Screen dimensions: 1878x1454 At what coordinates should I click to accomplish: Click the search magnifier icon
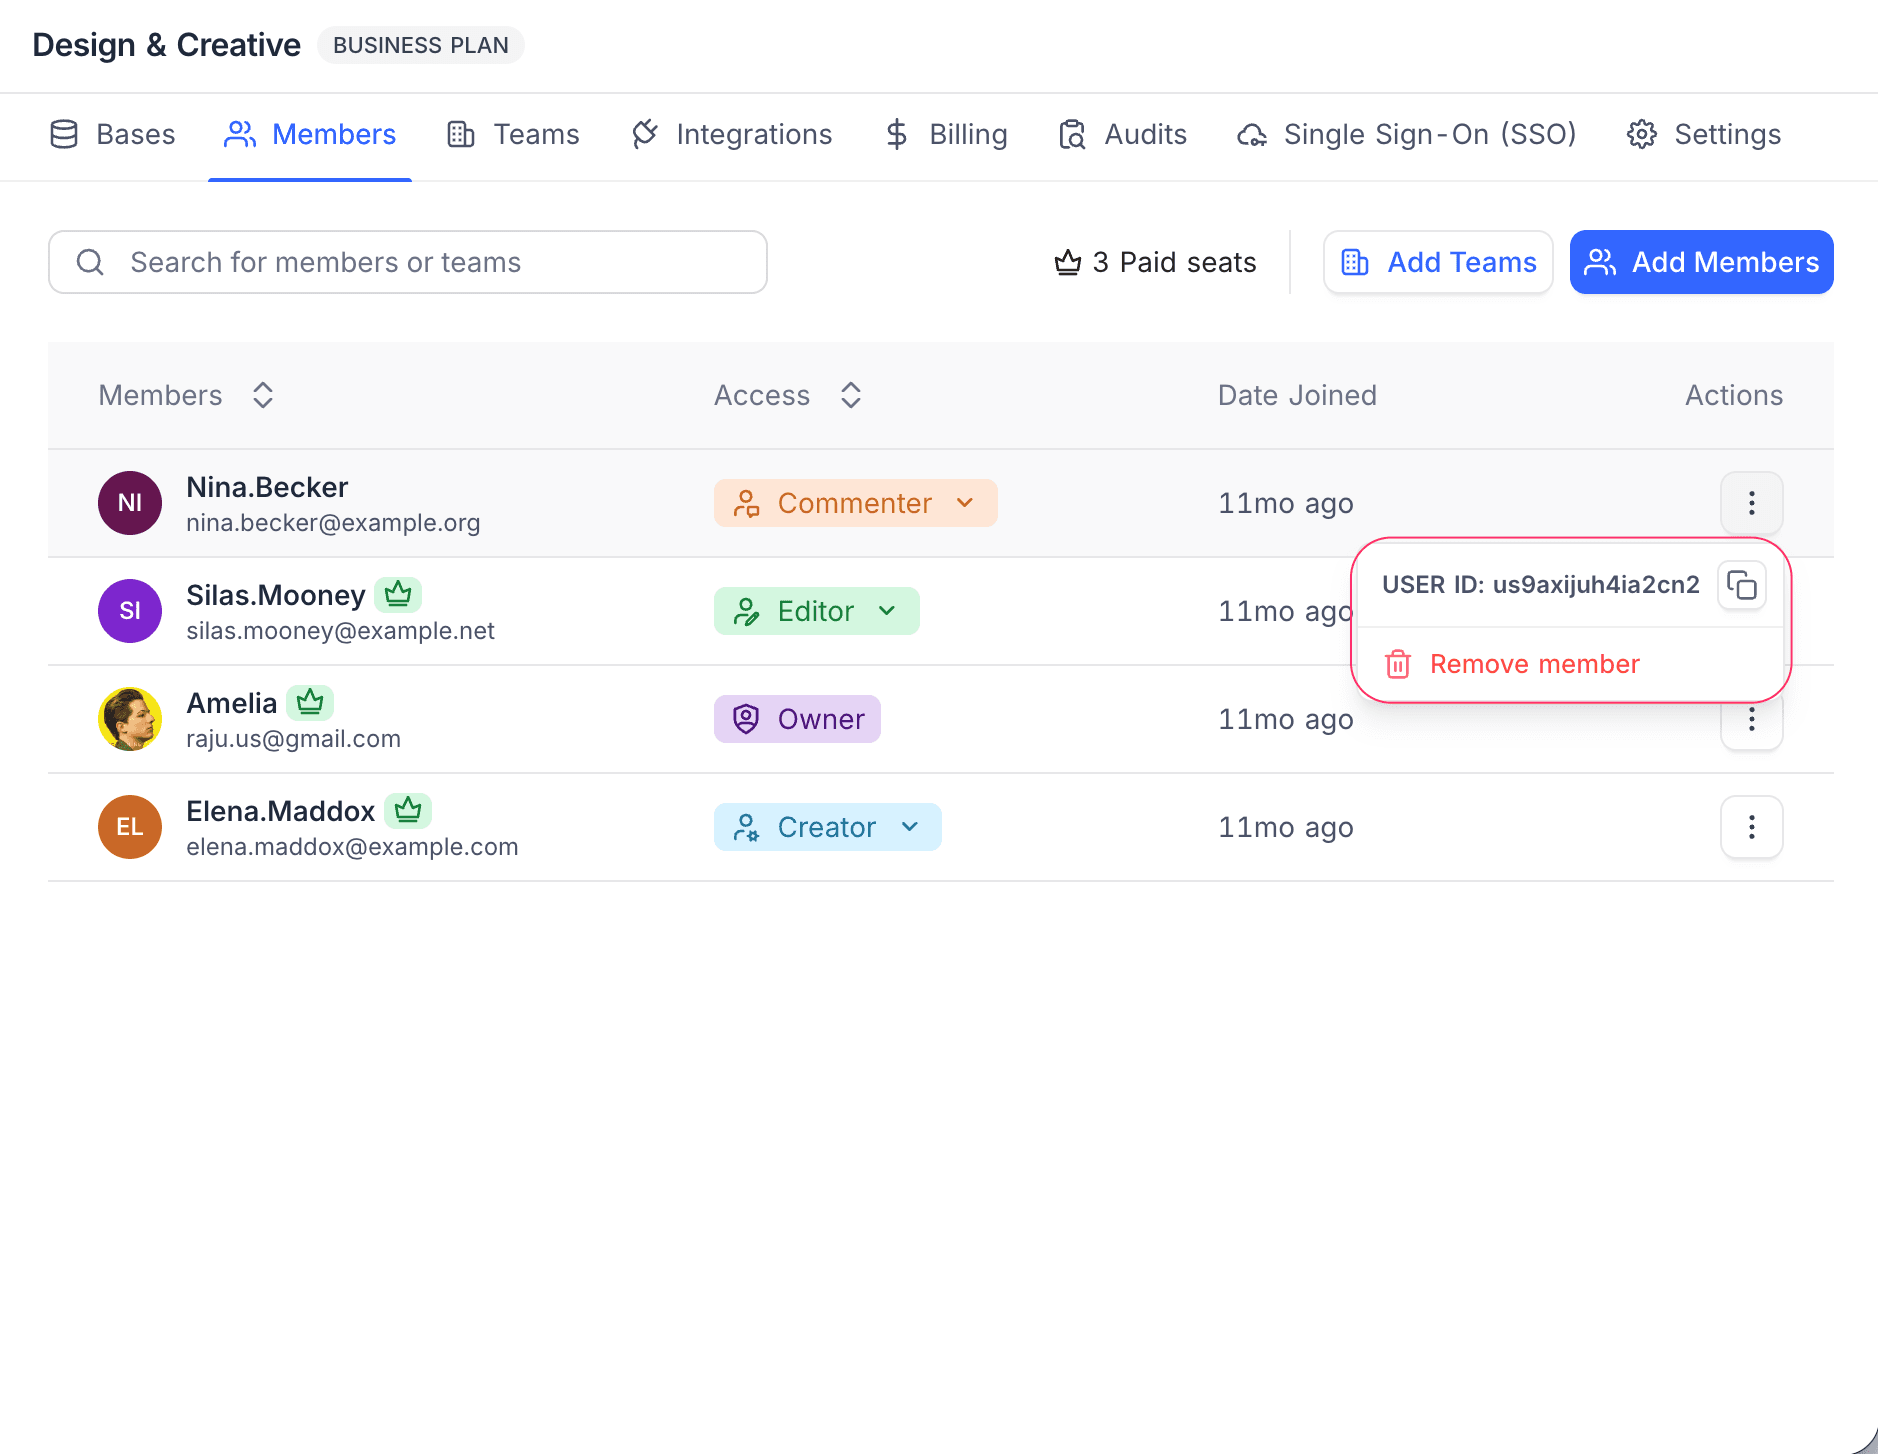[x=91, y=263]
